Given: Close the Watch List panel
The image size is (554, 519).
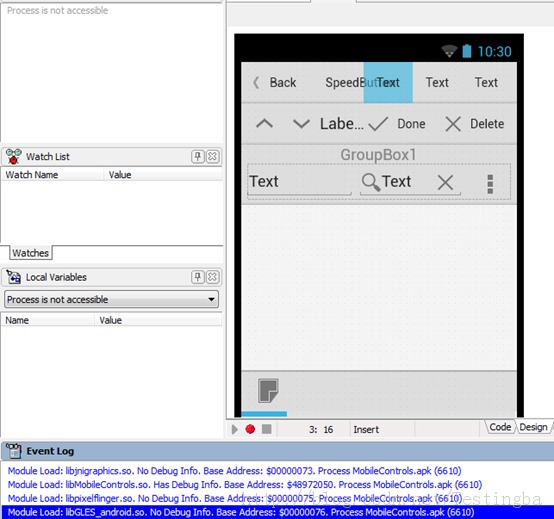Looking at the screenshot, I should point(212,156).
